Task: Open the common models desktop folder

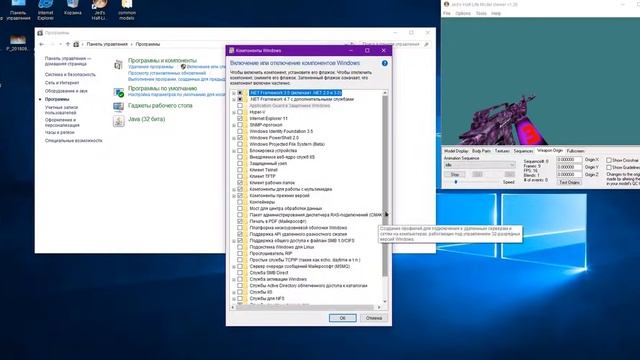Action: (x=127, y=9)
